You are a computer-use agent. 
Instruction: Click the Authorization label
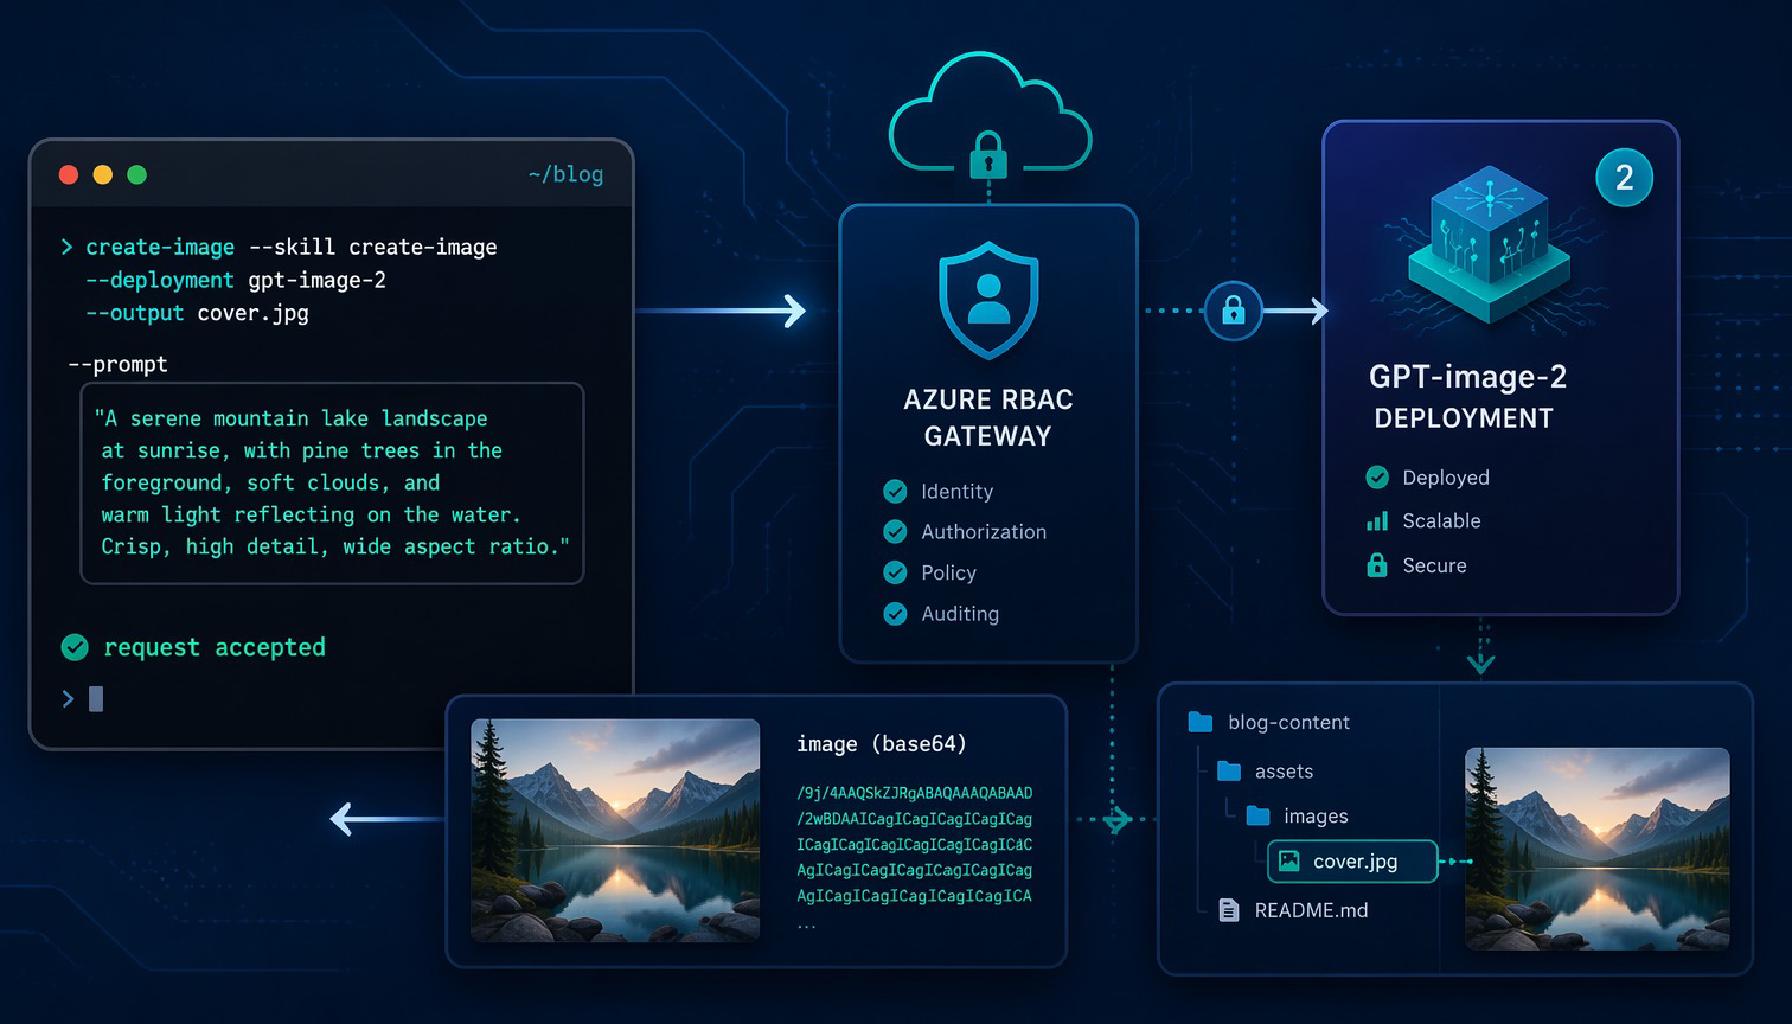(x=983, y=532)
